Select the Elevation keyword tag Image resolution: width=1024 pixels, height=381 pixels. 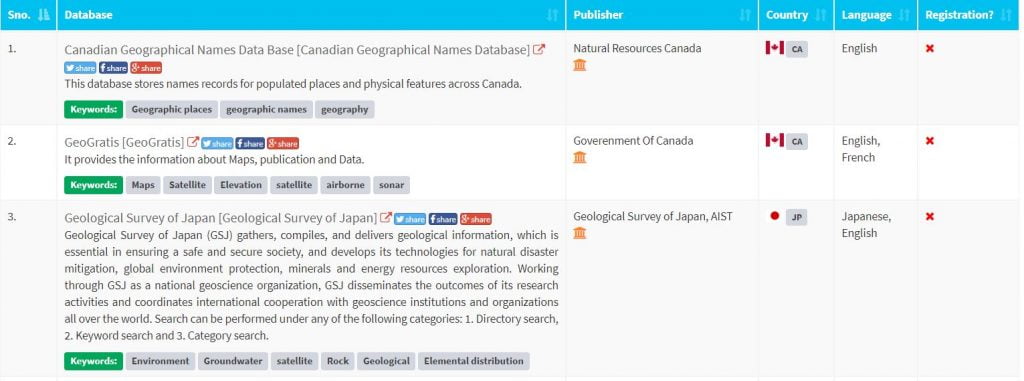coord(241,185)
